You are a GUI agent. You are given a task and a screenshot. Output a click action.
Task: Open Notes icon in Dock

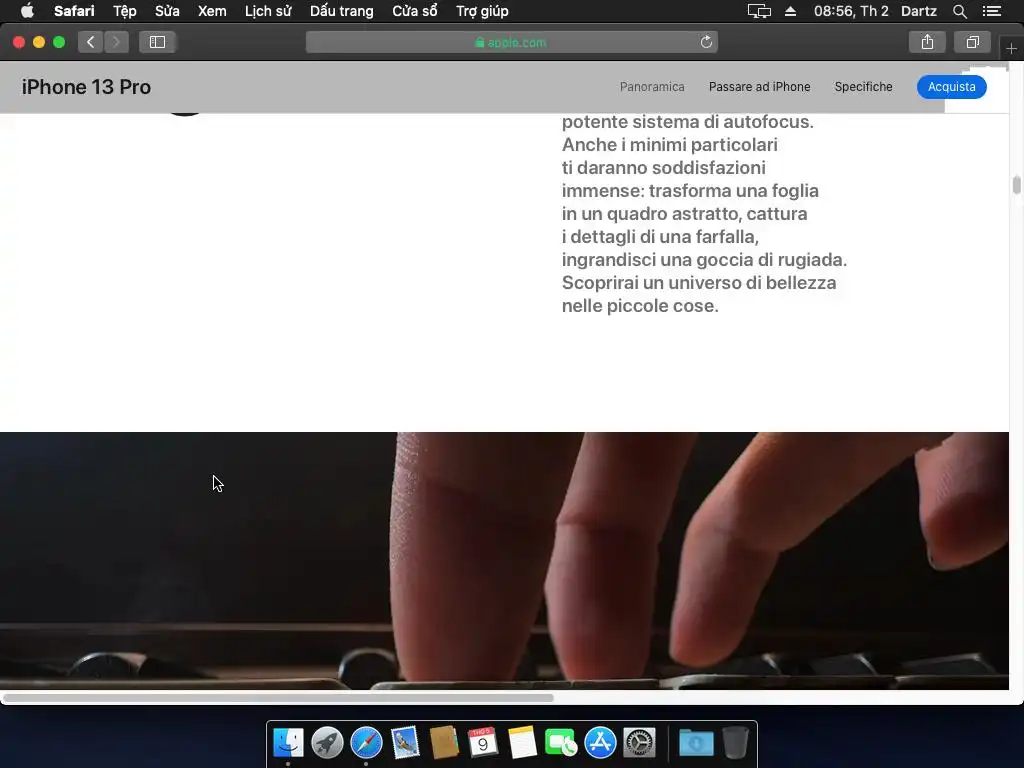click(522, 743)
